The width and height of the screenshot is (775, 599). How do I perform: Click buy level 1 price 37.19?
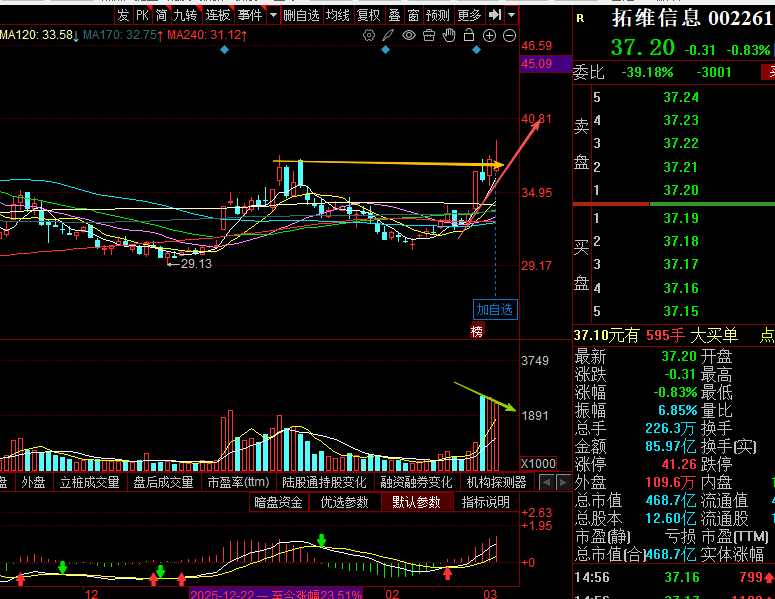pos(681,218)
